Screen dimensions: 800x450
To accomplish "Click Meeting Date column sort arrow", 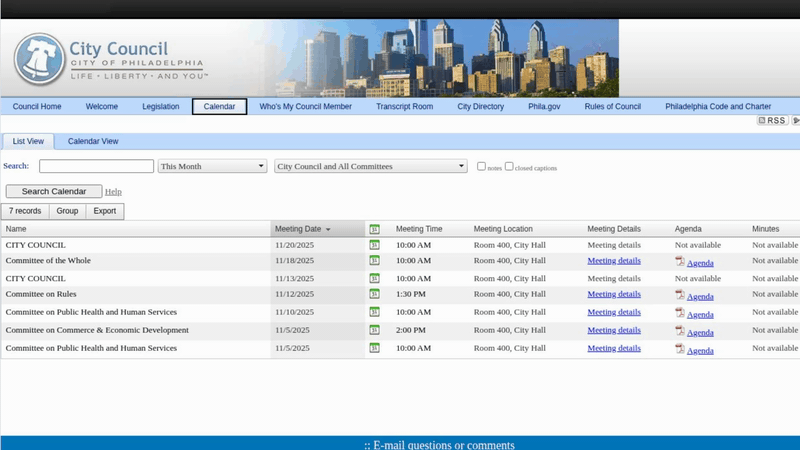I will click(328, 230).
